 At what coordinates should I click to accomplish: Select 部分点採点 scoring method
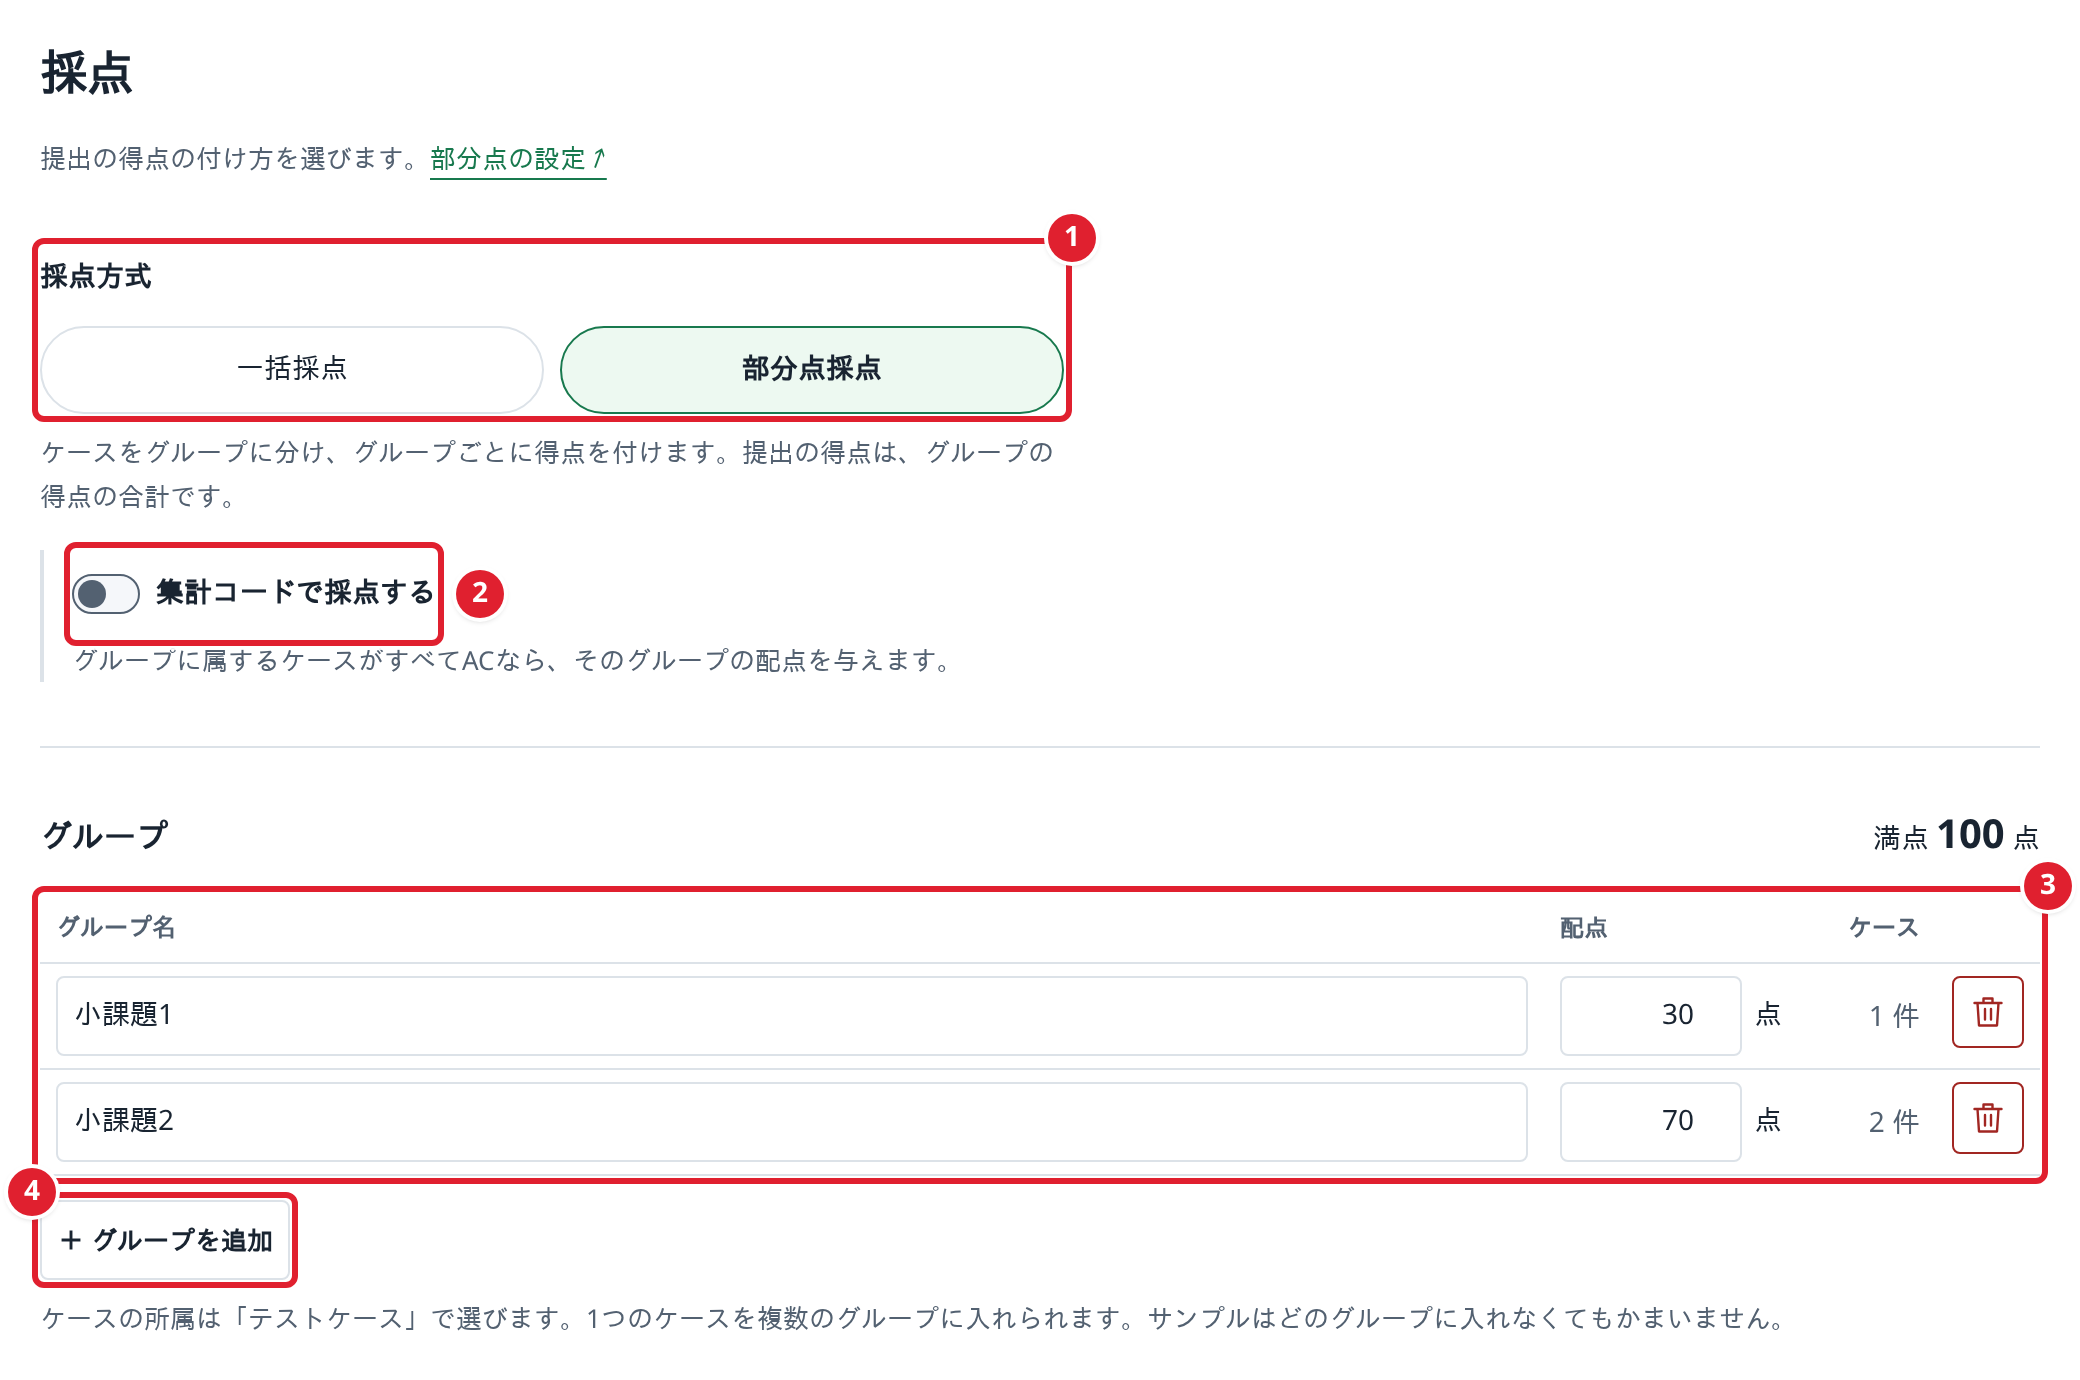pos(811,369)
